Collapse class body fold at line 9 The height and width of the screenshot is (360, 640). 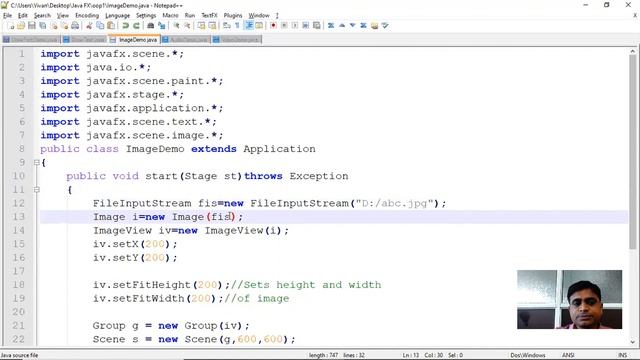[37, 162]
